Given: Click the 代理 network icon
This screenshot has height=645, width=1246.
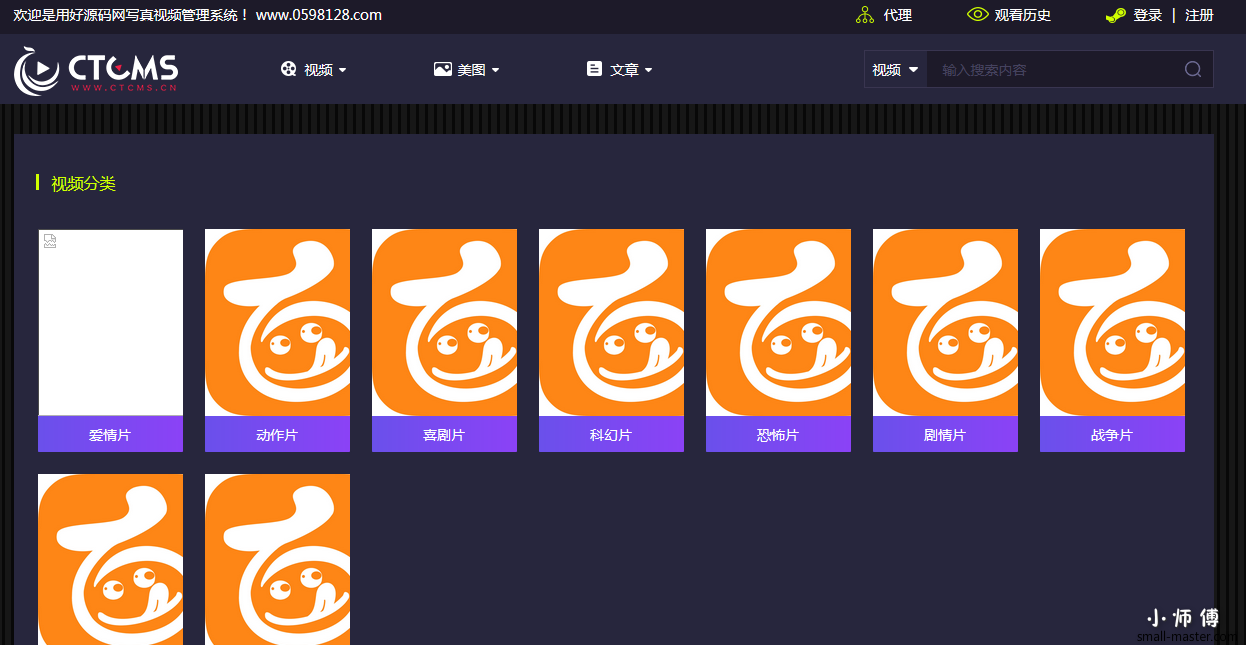Looking at the screenshot, I should click(865, 15).
